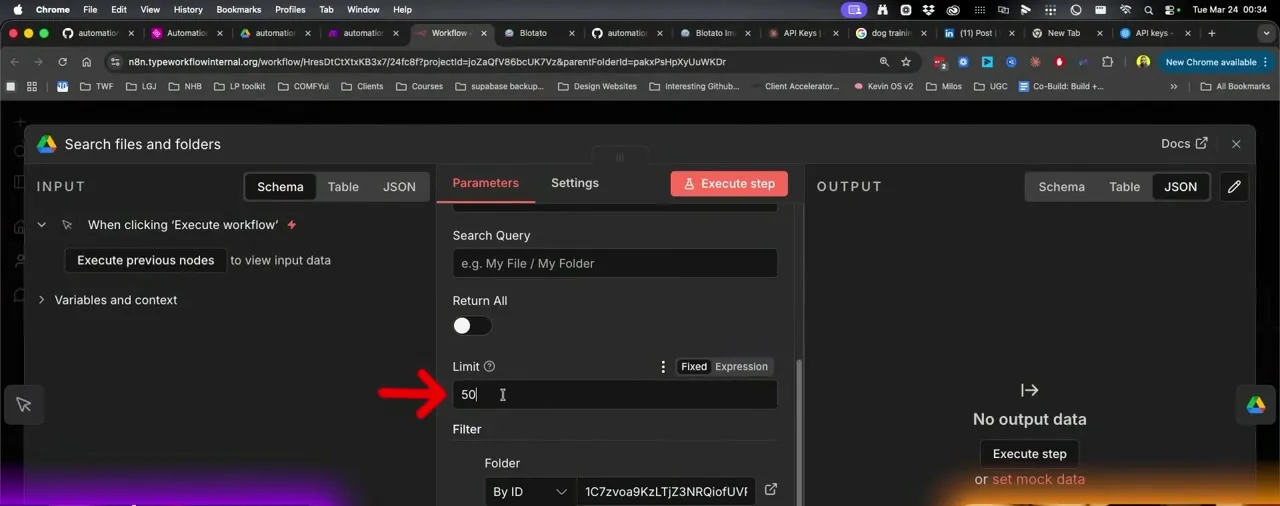1280x506 pixels.
Task: Open the Limit options three-dot menu
Action: pyautogui.click(x=663, y=367)
